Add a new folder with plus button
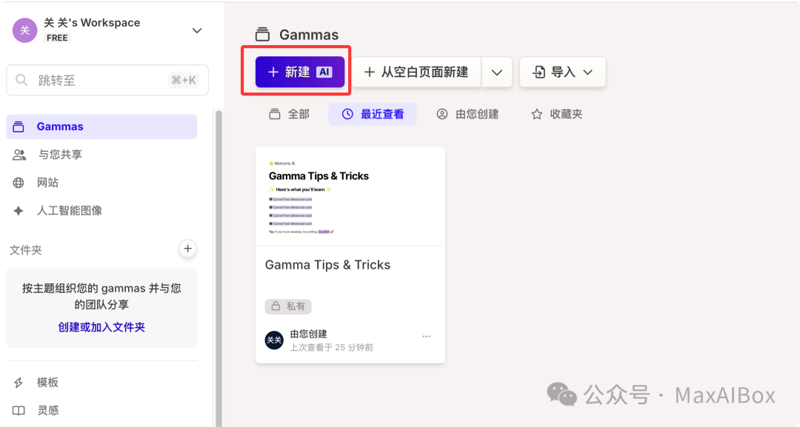Screen dimensions: 800x427 [188, 249]
